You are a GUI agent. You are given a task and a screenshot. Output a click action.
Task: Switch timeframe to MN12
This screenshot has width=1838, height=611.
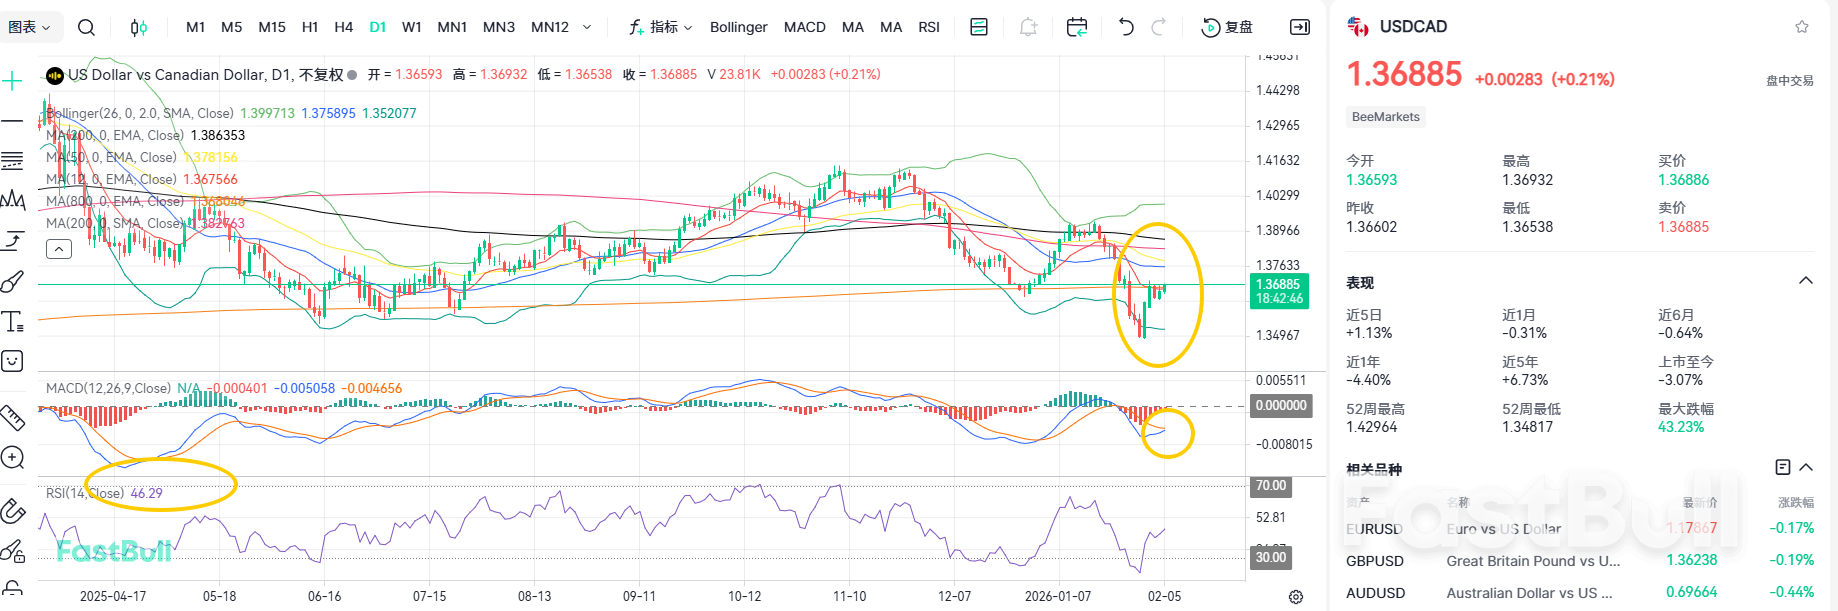pos(550,27)
